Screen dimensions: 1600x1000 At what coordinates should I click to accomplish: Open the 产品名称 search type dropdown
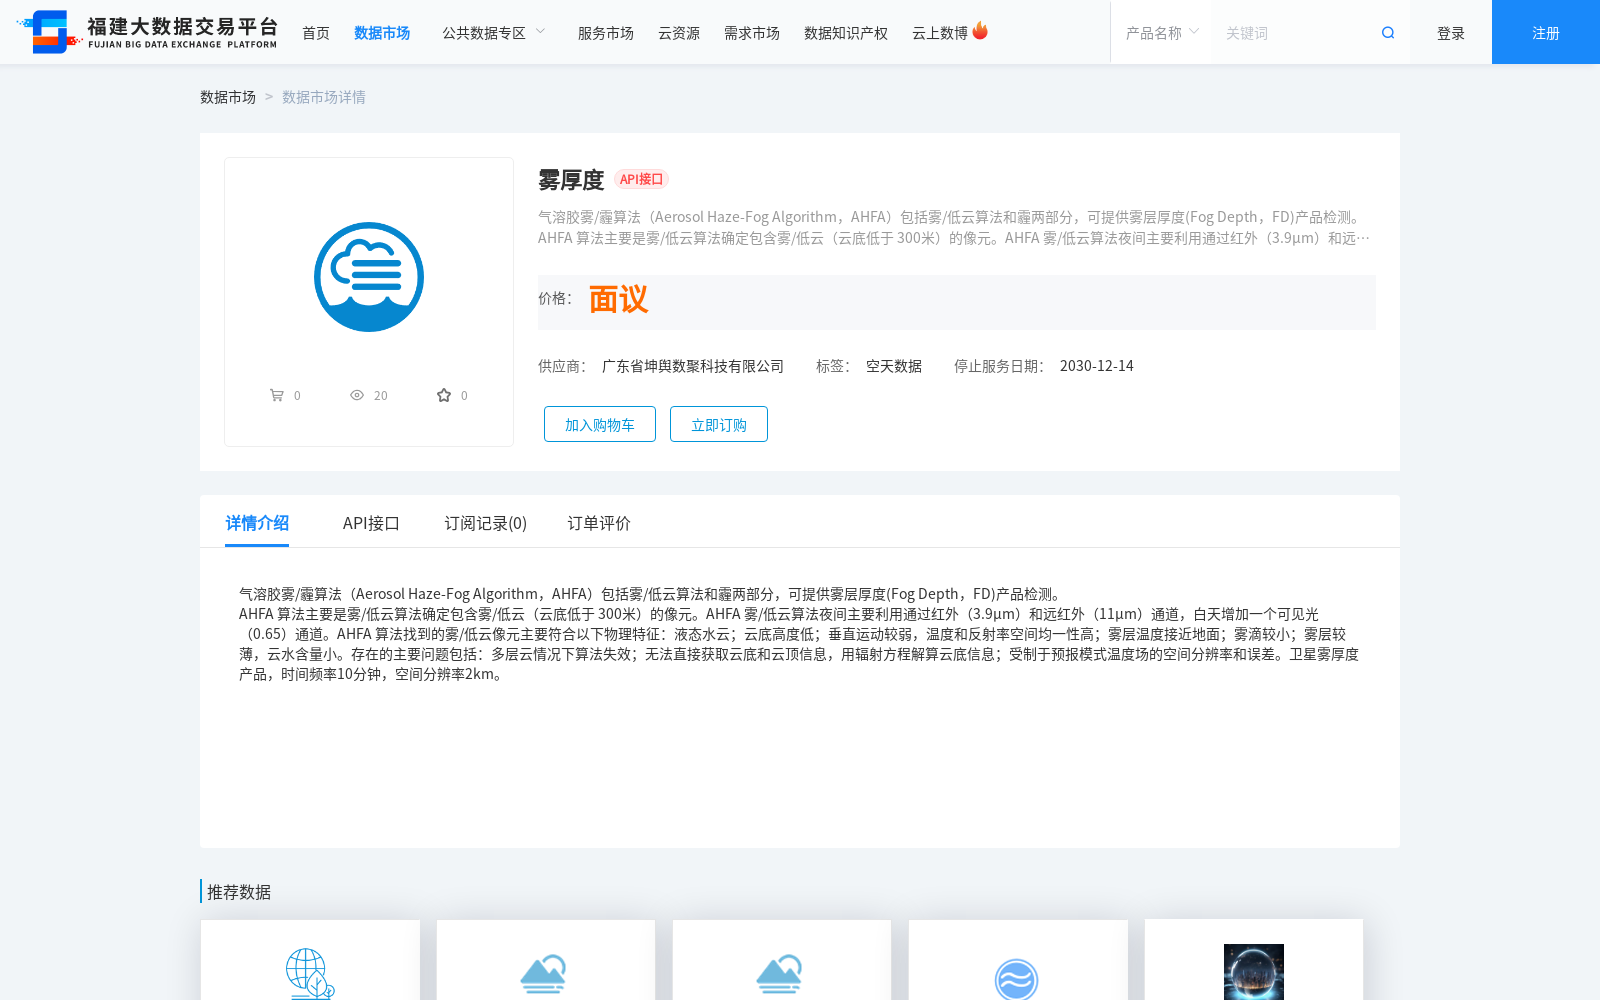[x=1162, y=33]
